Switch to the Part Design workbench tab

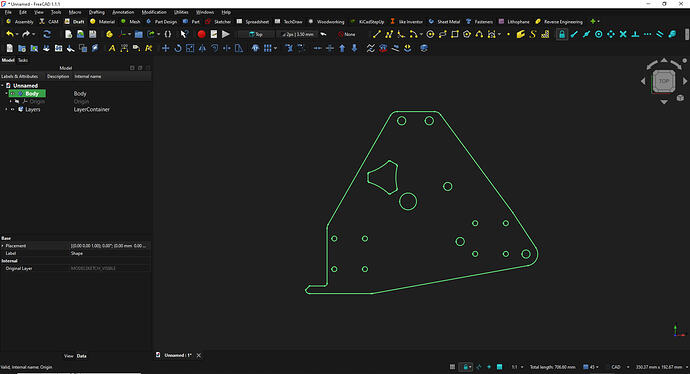(x=161, y=22)
